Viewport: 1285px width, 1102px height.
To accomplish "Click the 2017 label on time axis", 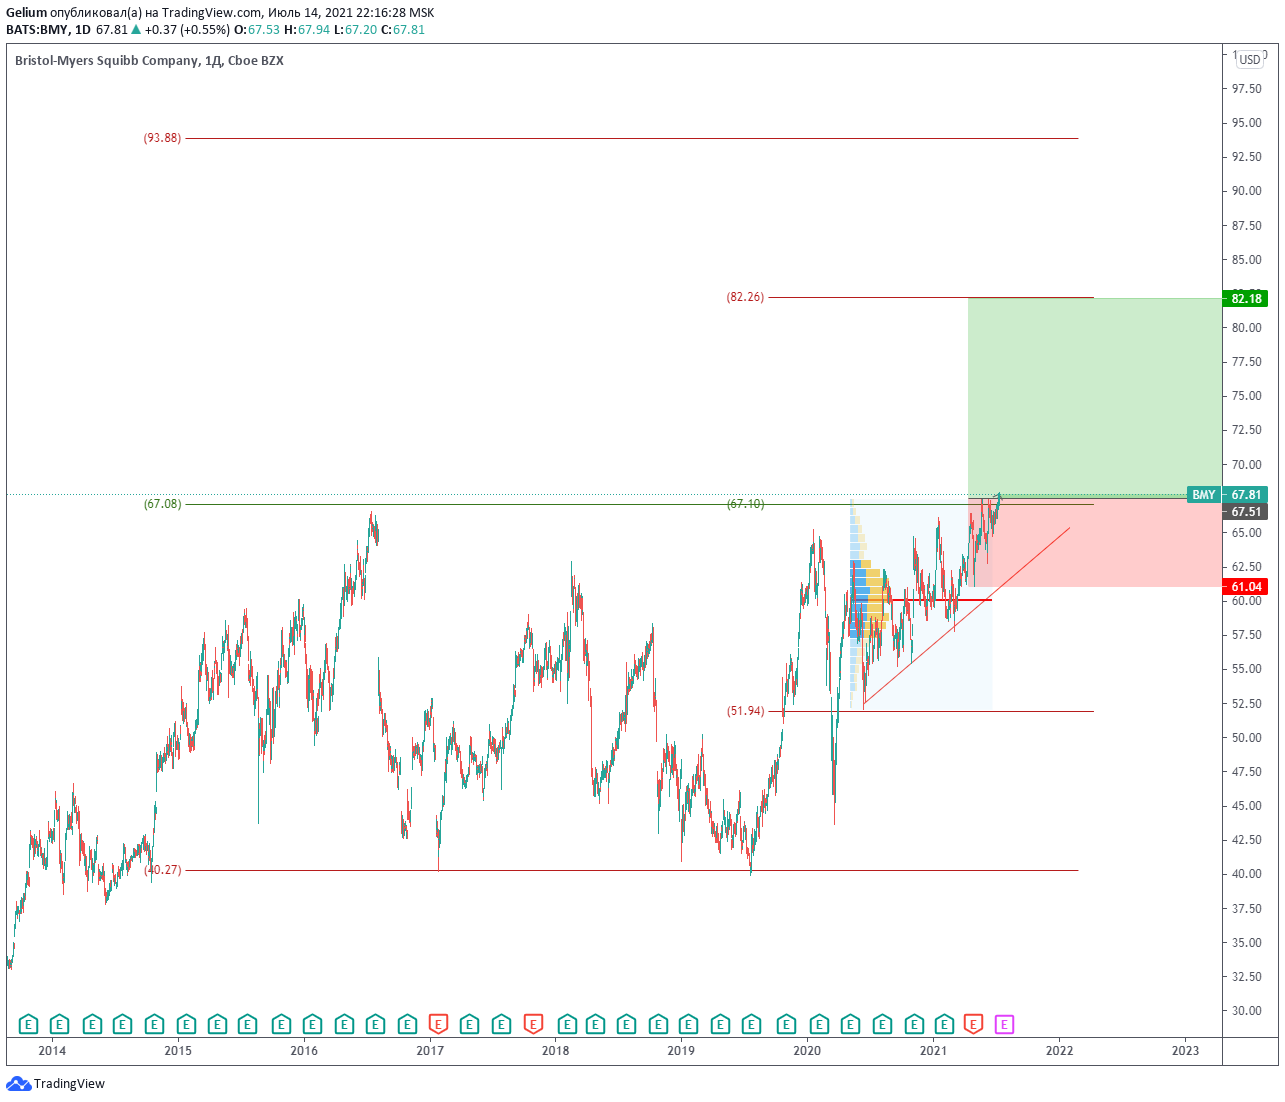I will (430, 1050).
